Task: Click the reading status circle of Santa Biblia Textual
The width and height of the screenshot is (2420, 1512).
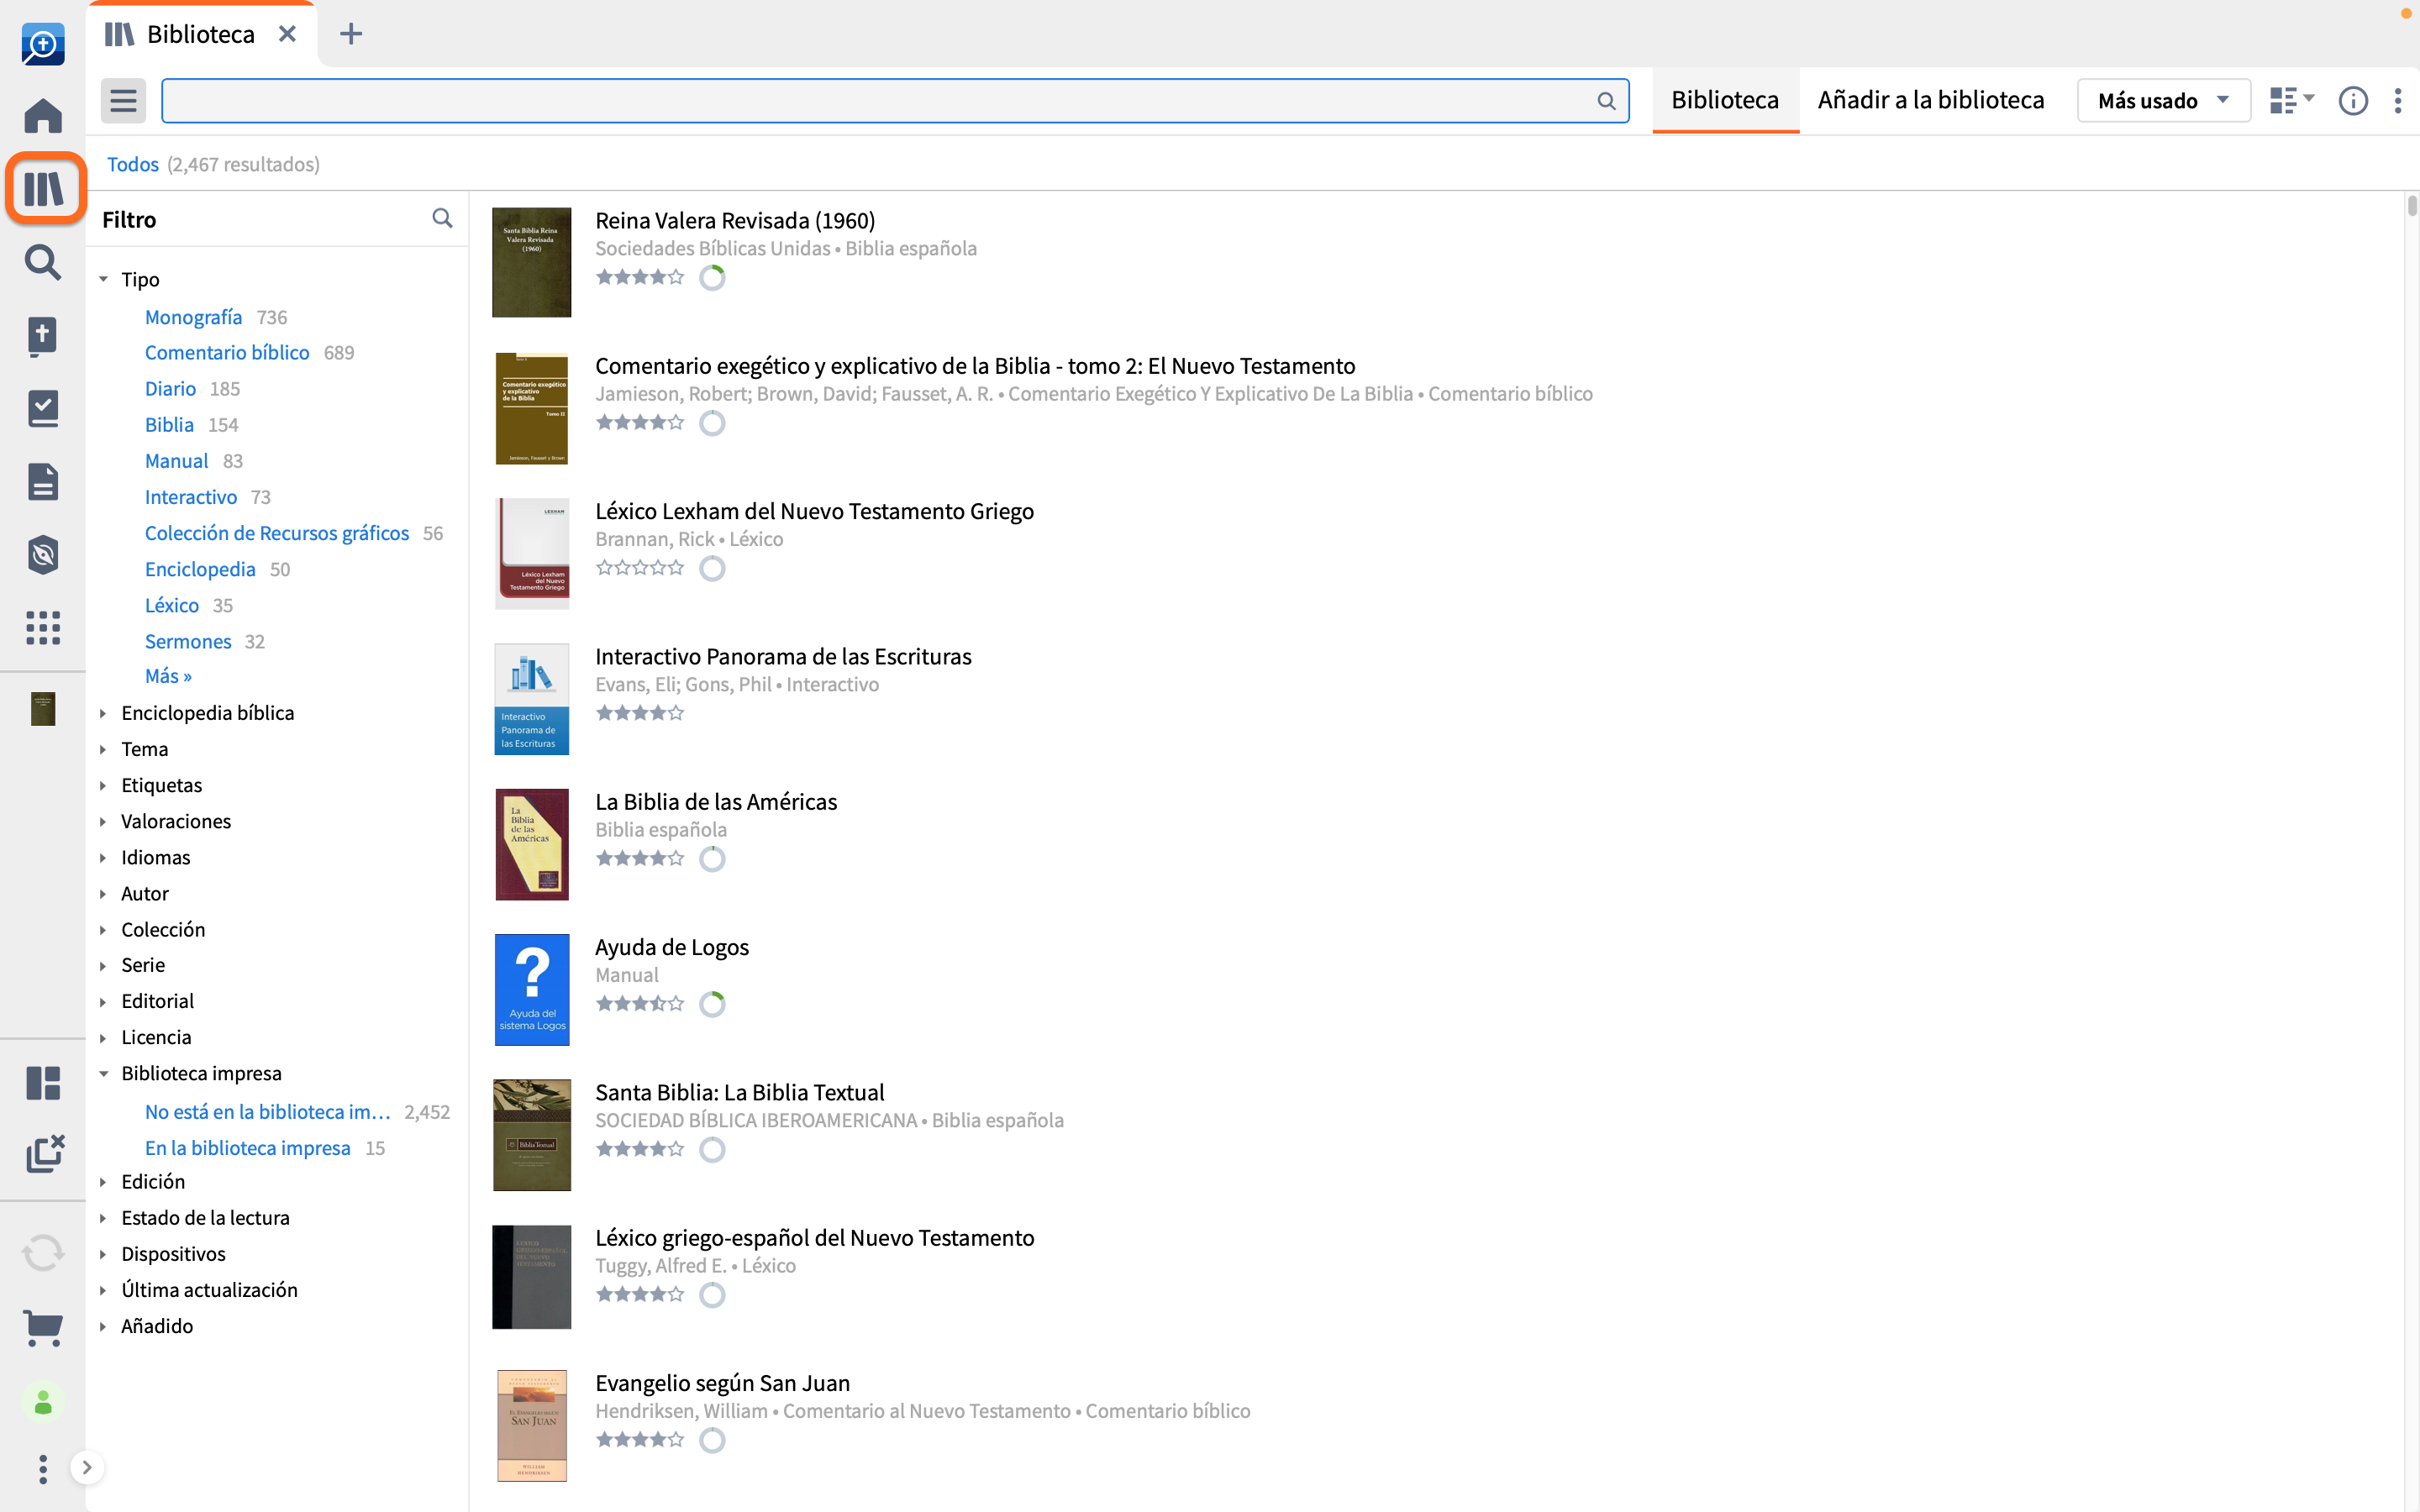Action: pos(712,1149)
